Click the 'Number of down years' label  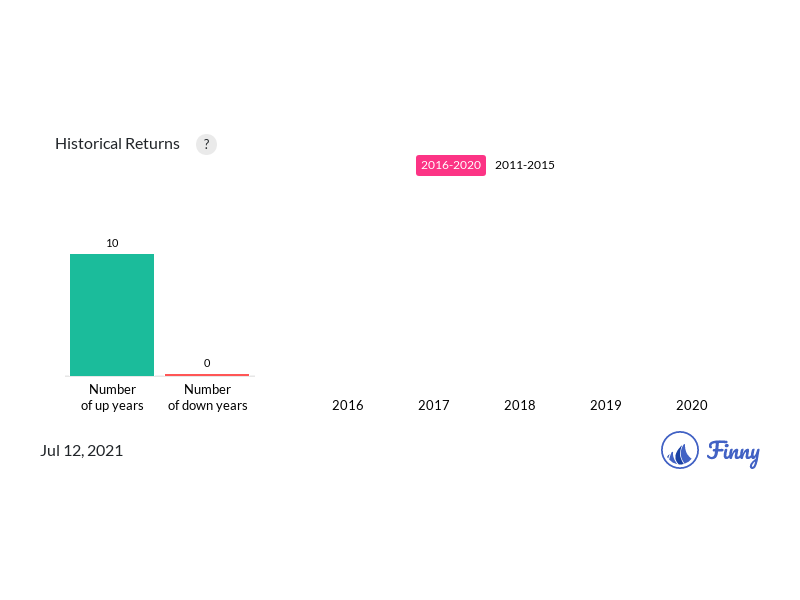click(x=207, y=397)
